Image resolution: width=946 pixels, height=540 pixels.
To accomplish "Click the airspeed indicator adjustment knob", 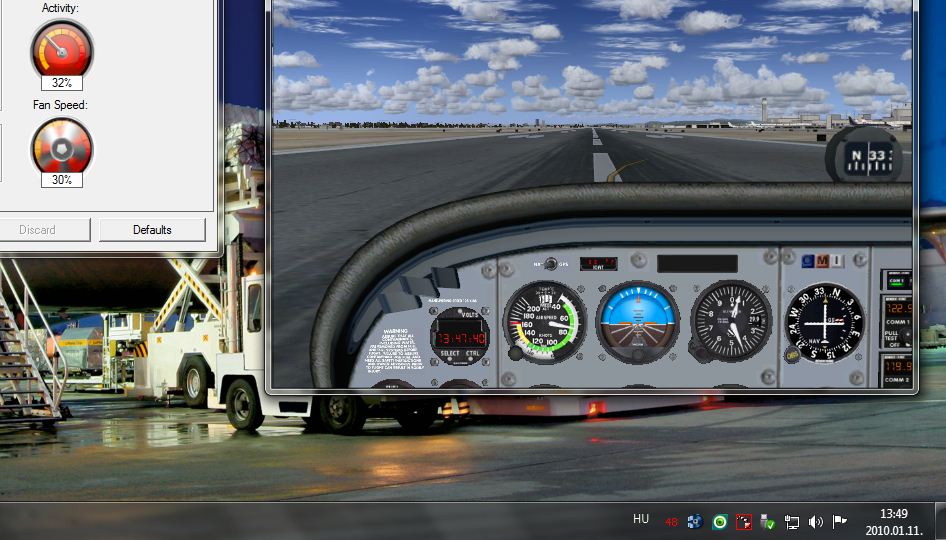I will click(x=515, y=354).
